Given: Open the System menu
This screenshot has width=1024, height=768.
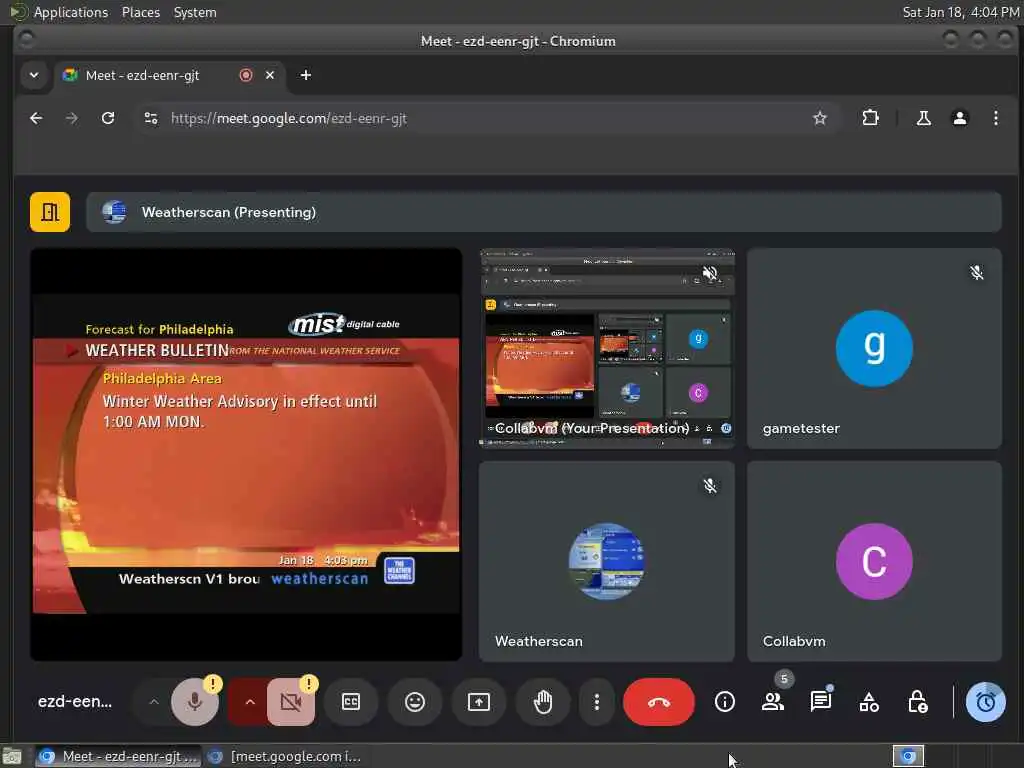Looking at the screenshot, I should (x=195, y=12).
